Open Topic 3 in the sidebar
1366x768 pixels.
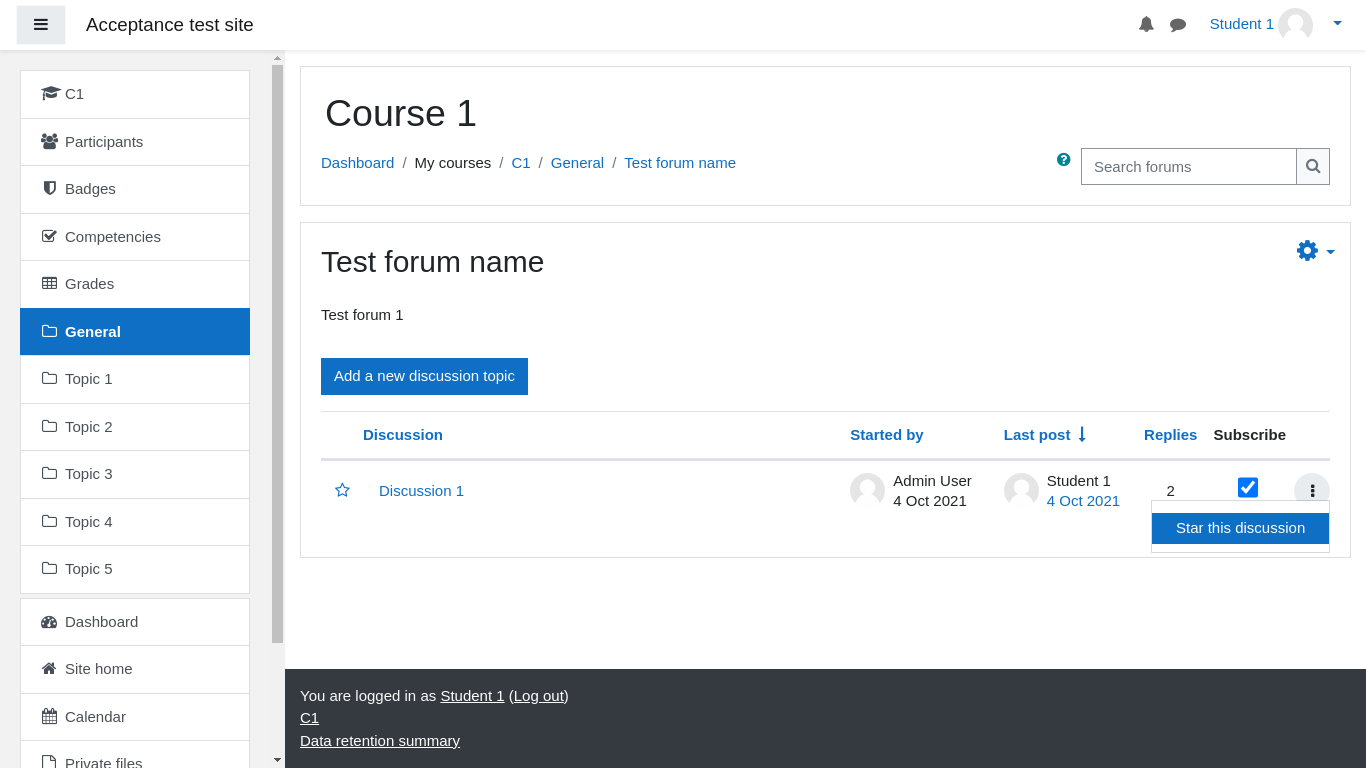[x=135, y=474]
